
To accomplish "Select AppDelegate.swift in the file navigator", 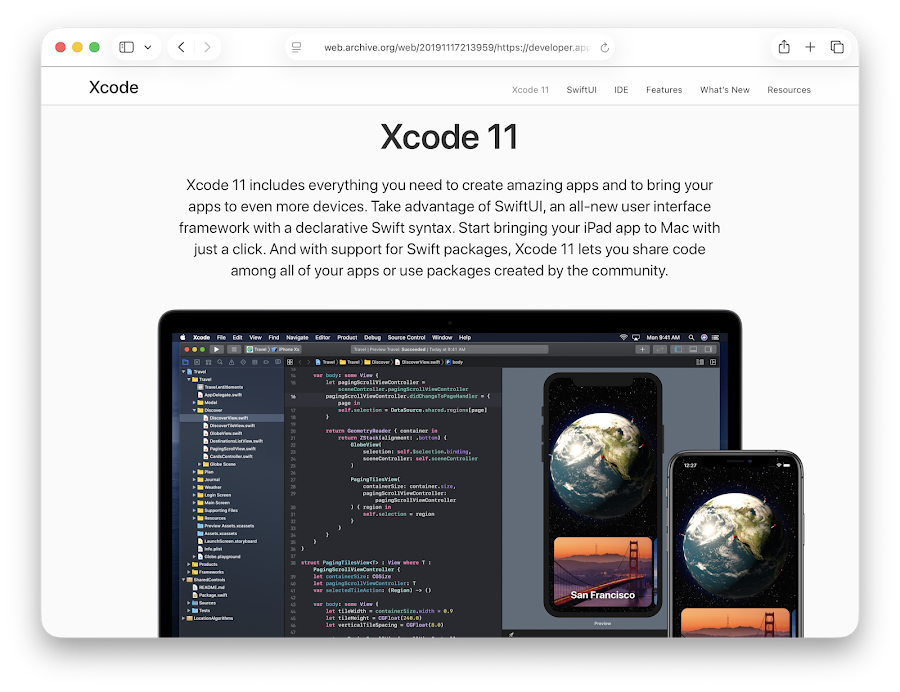I will pyautogui.click(x=220, y=395).
